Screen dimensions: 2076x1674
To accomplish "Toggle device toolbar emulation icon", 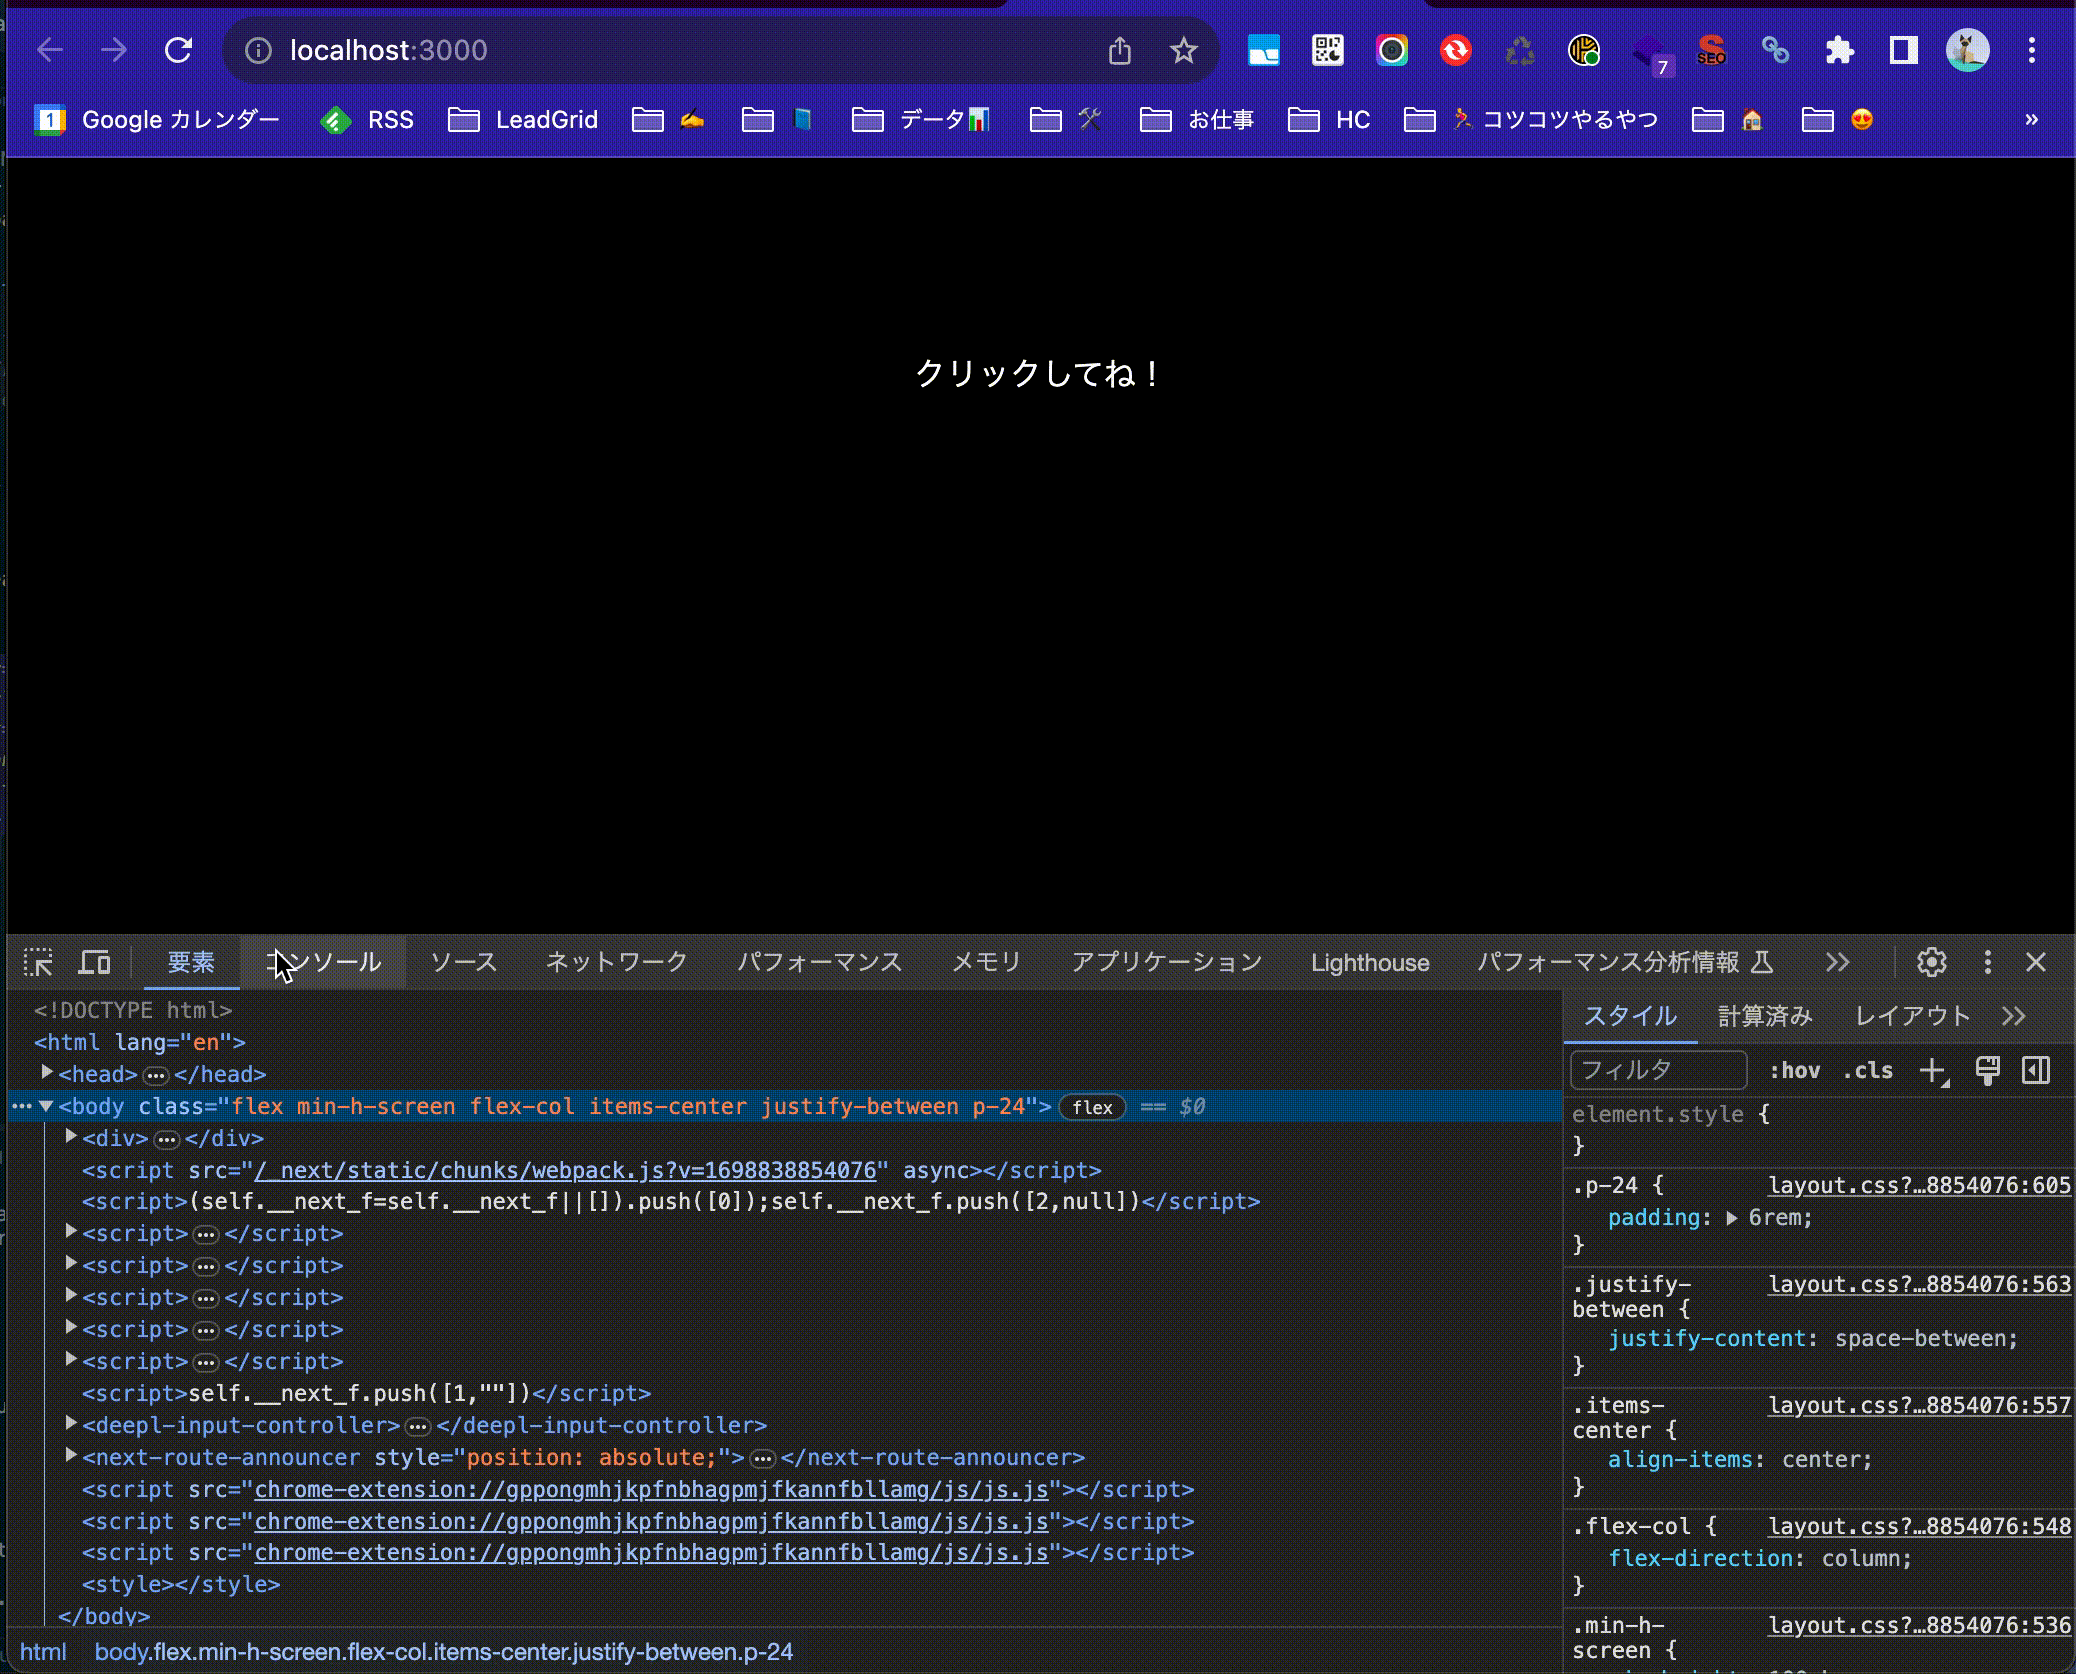I will [95, 962].
